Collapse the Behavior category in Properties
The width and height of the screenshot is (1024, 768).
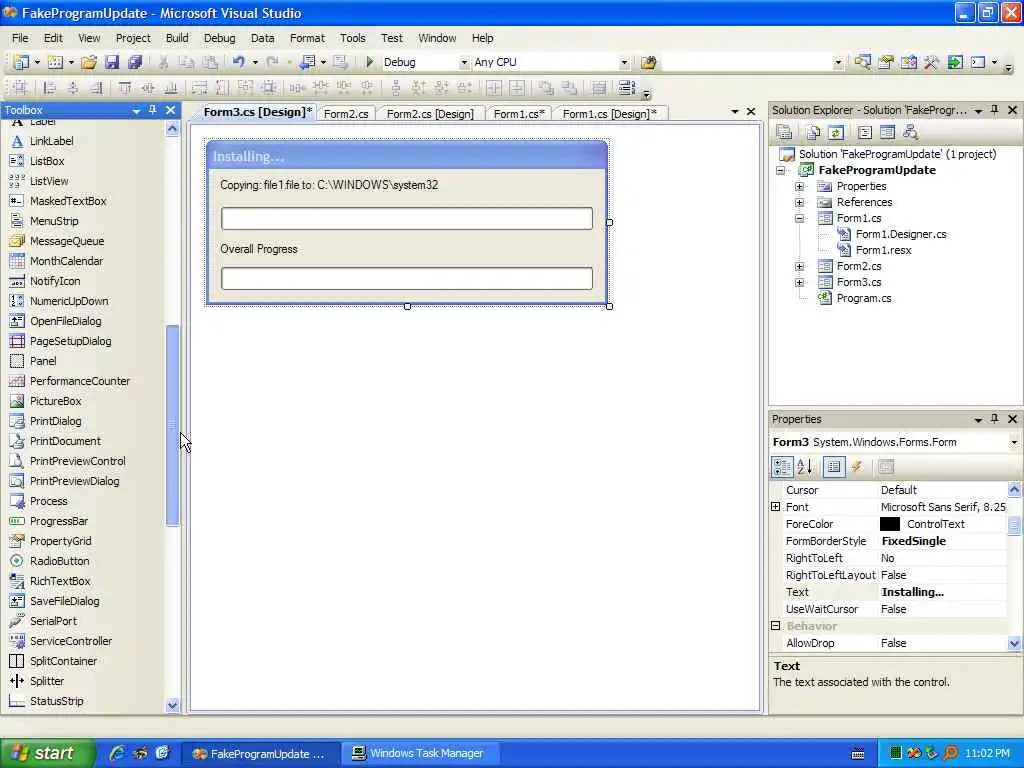(776, 626)
